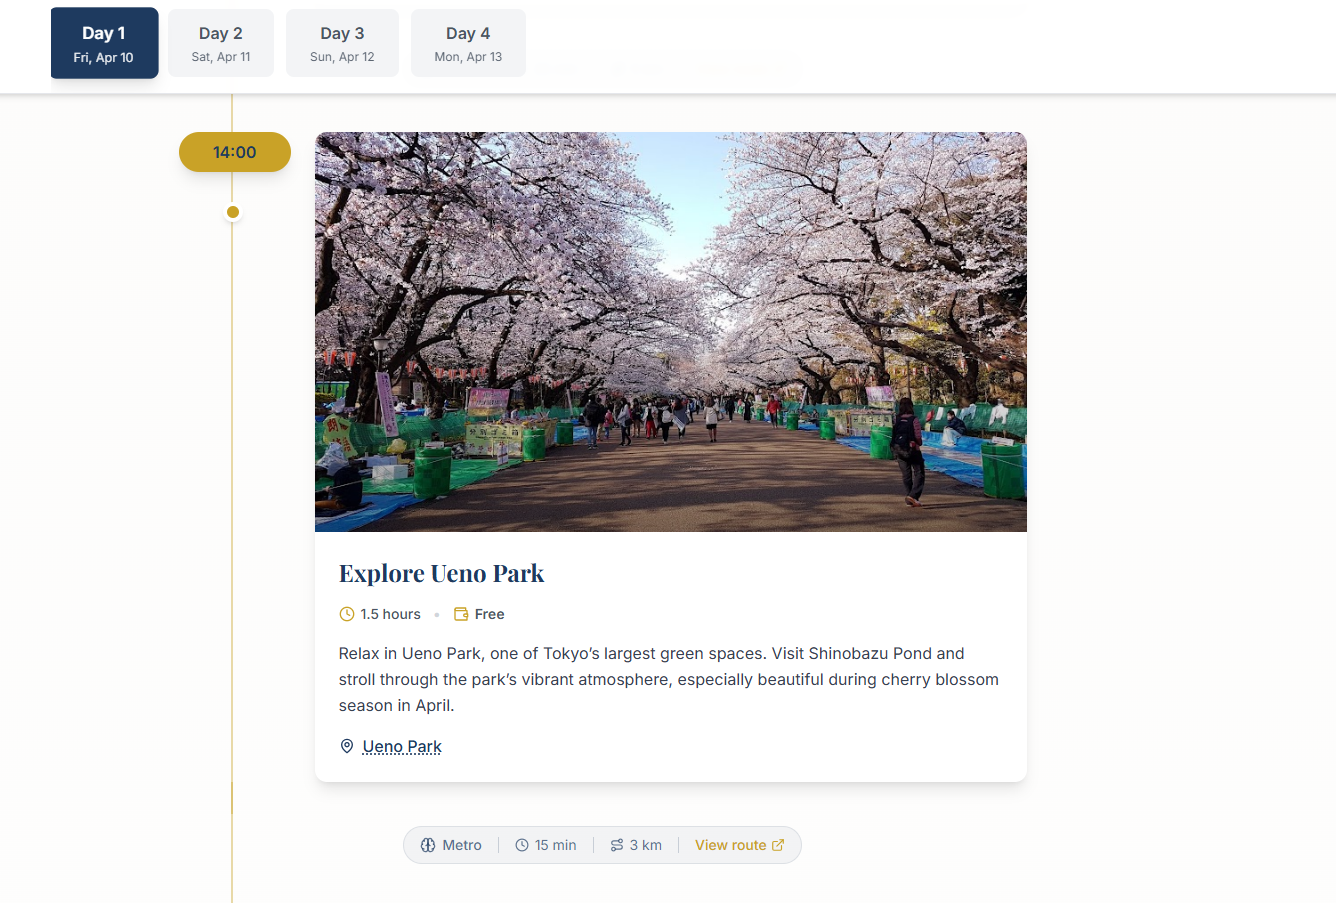This screenshot has width=1336, height=903.
Task: Click the external link icon after View route
Action: 778,845
